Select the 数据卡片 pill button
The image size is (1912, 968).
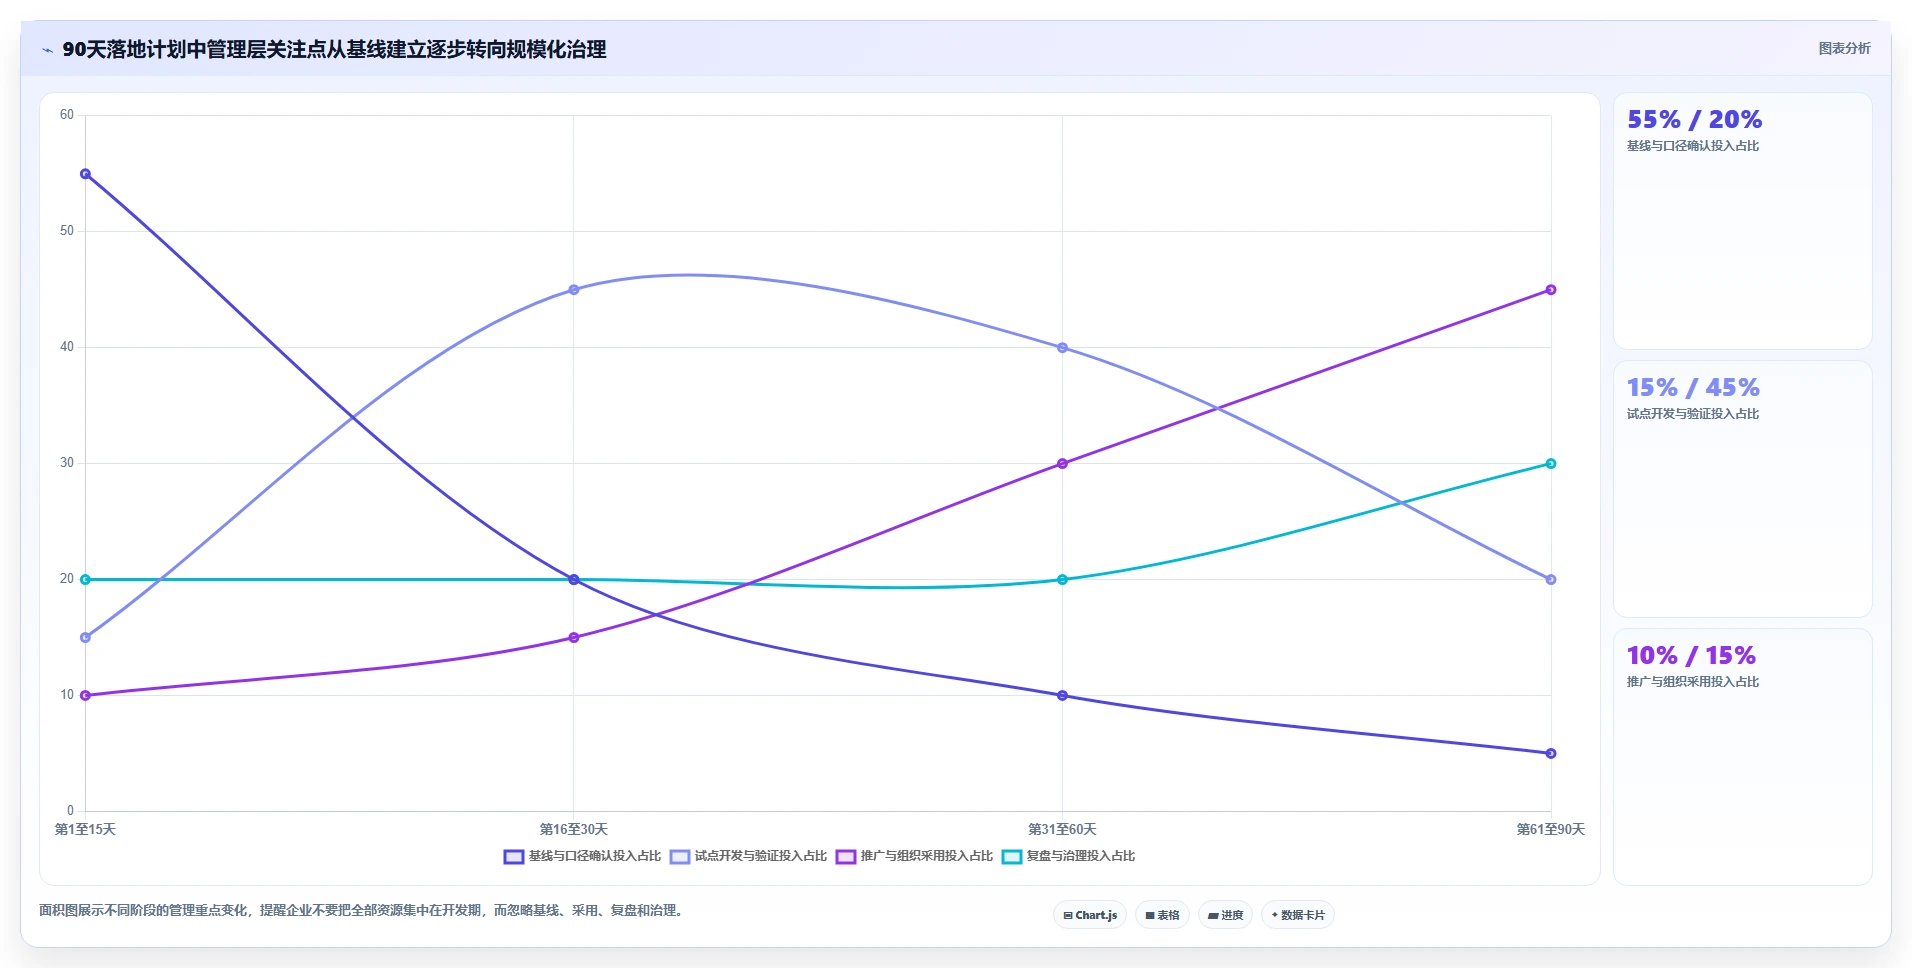pos(1298,915)
